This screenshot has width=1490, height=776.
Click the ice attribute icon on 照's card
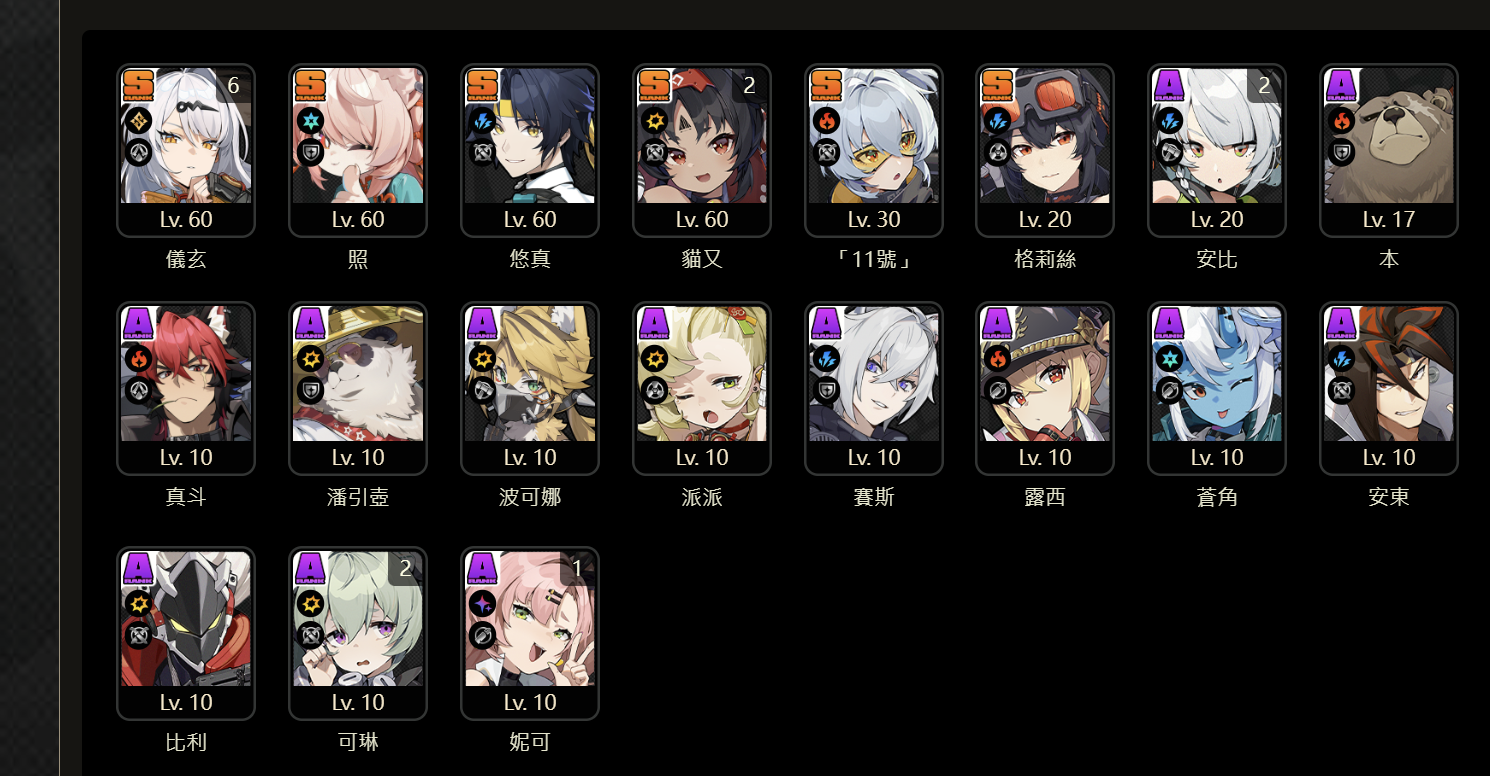(310, 121)
